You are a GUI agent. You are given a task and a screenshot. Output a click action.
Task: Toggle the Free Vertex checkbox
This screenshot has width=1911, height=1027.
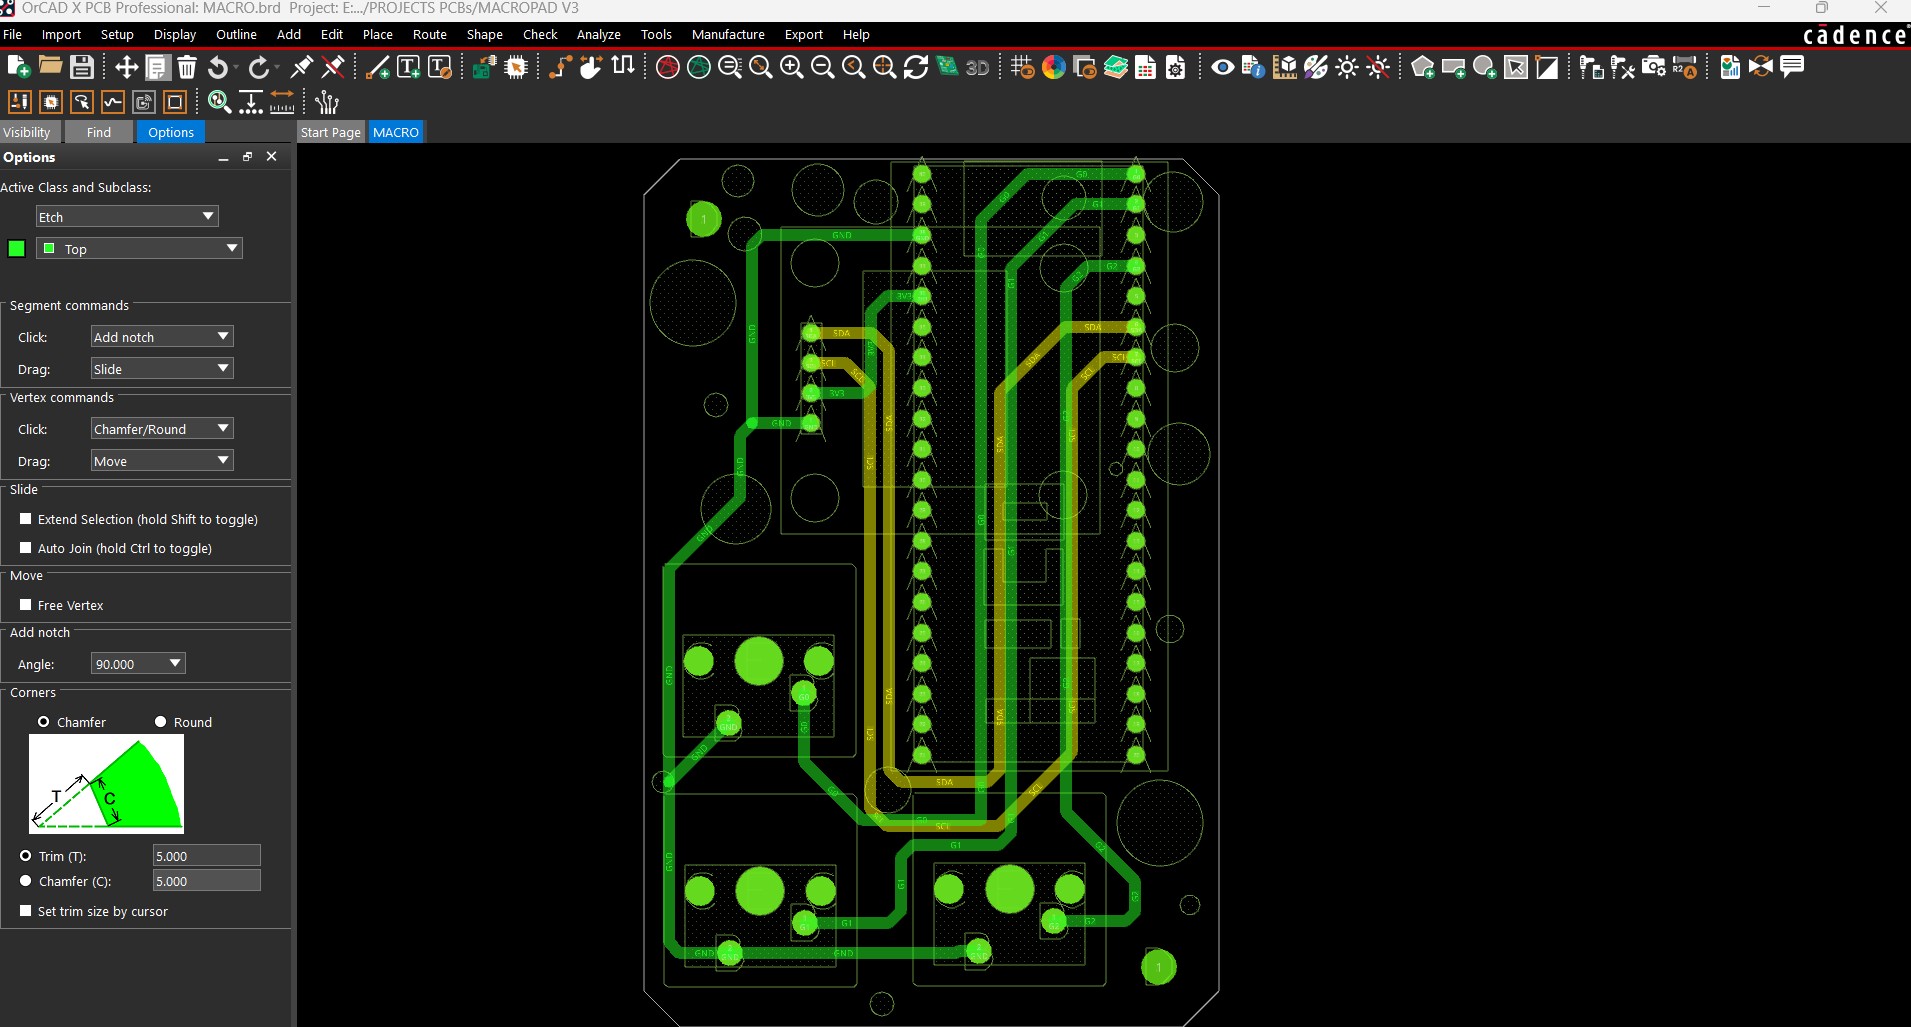(x=26, y=605)
